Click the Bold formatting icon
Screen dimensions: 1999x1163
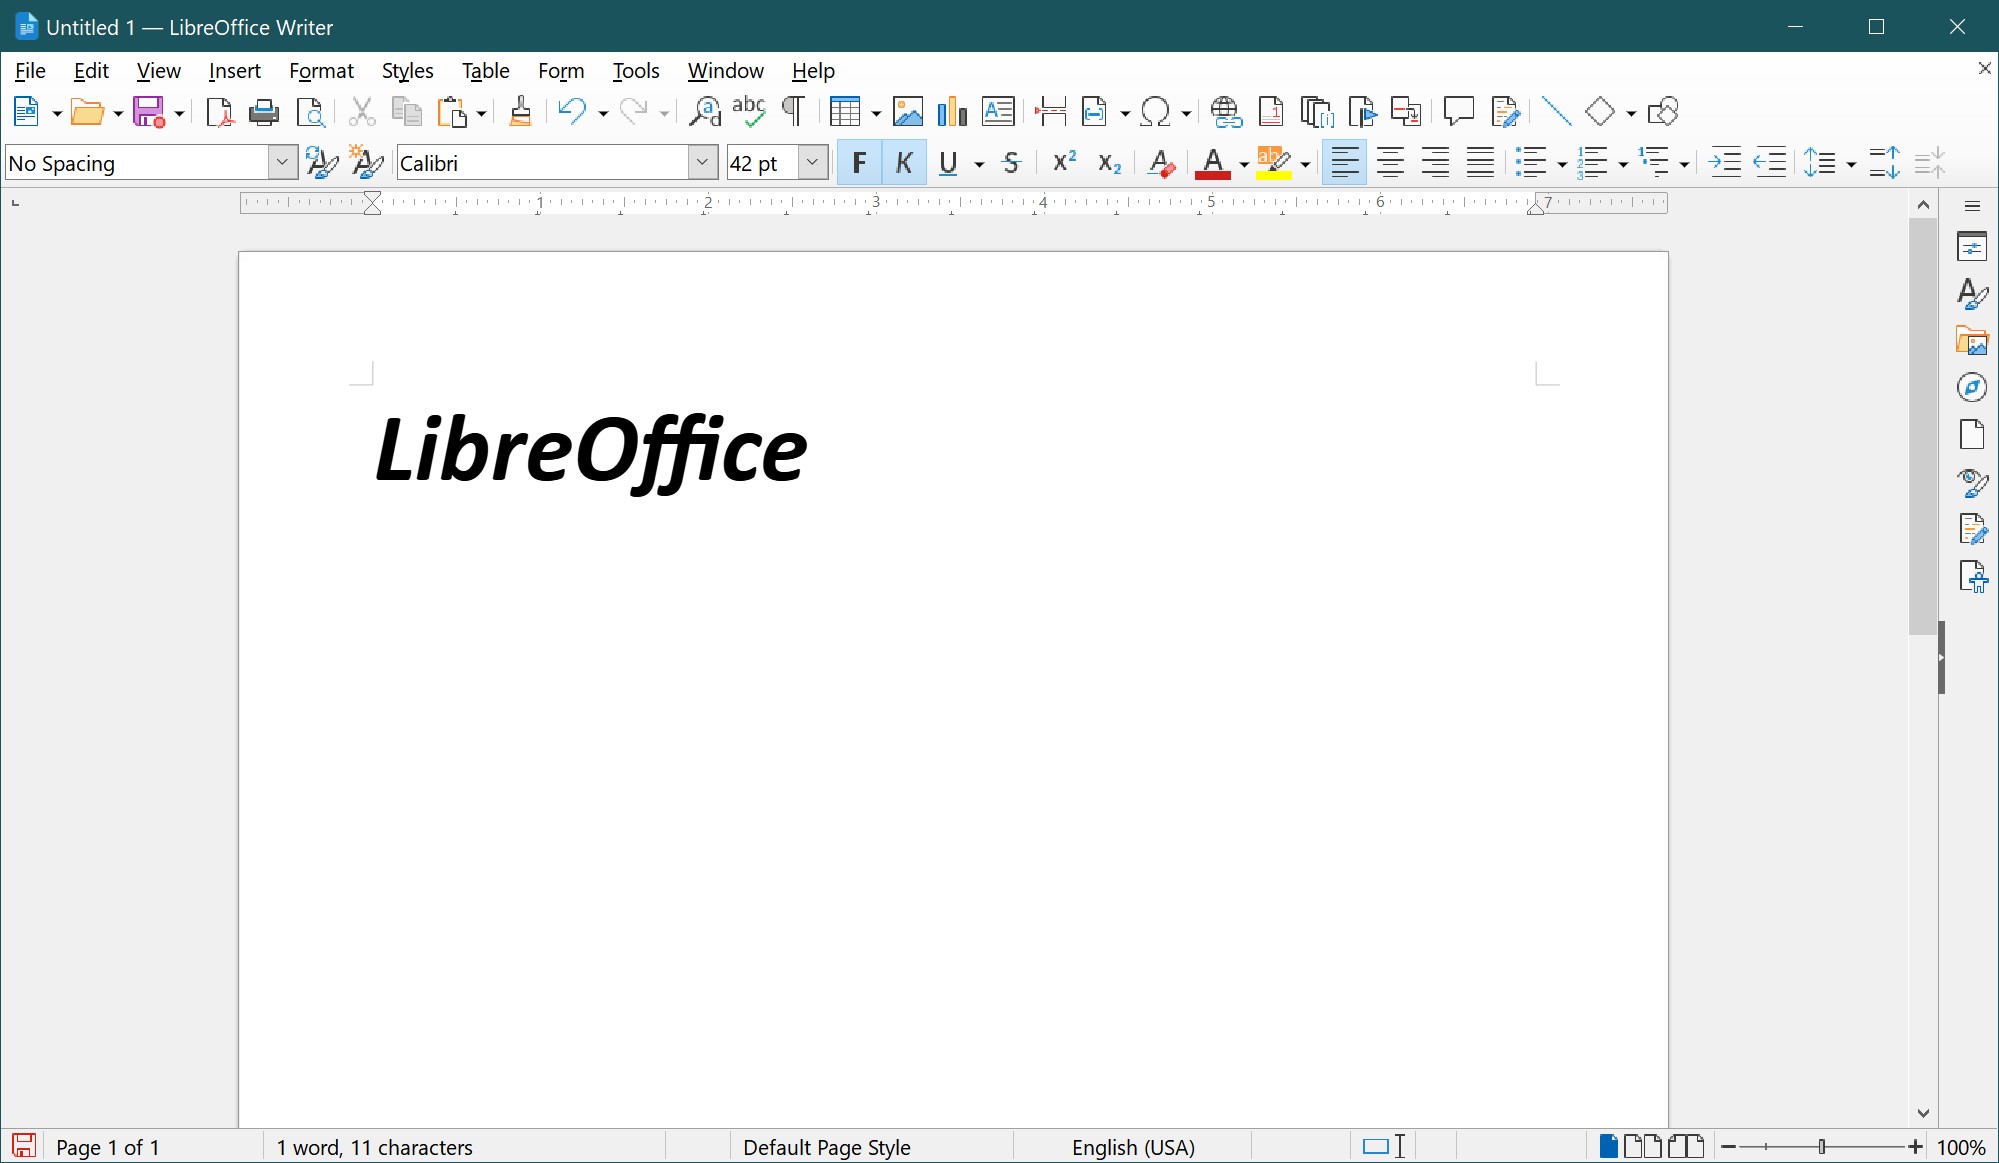pyautogui.click(x=858, y=163)
